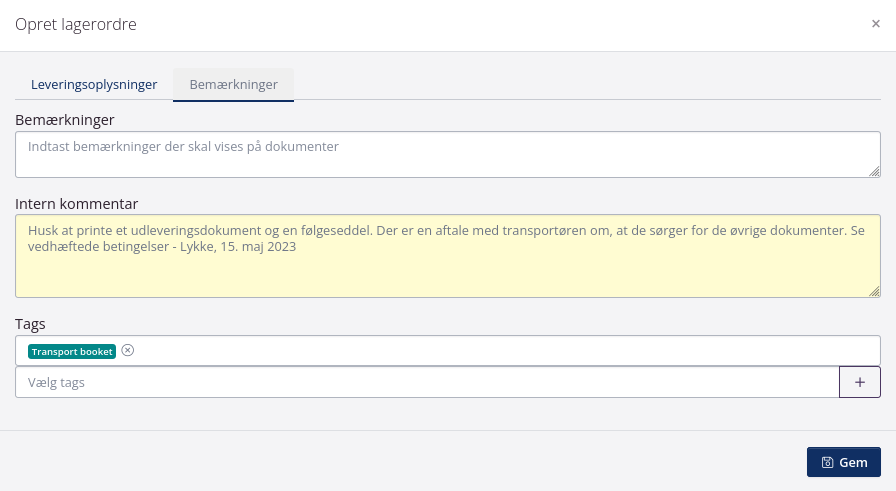Click empty area of selected tags box

click(500, 351)
